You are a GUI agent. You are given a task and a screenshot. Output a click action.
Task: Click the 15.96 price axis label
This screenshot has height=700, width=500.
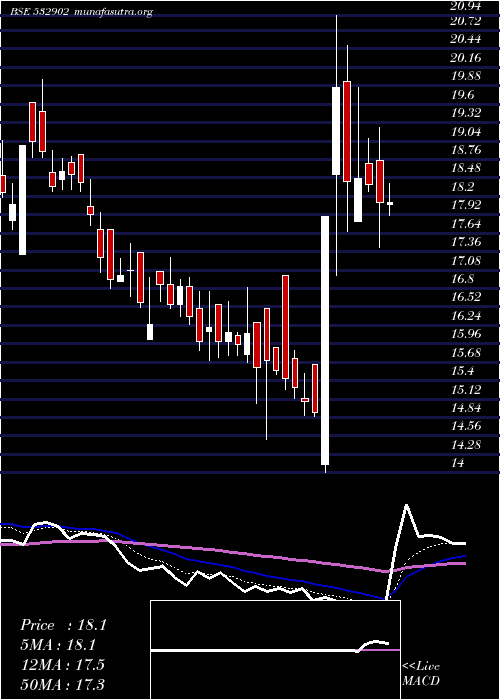(x=466, y=334)
